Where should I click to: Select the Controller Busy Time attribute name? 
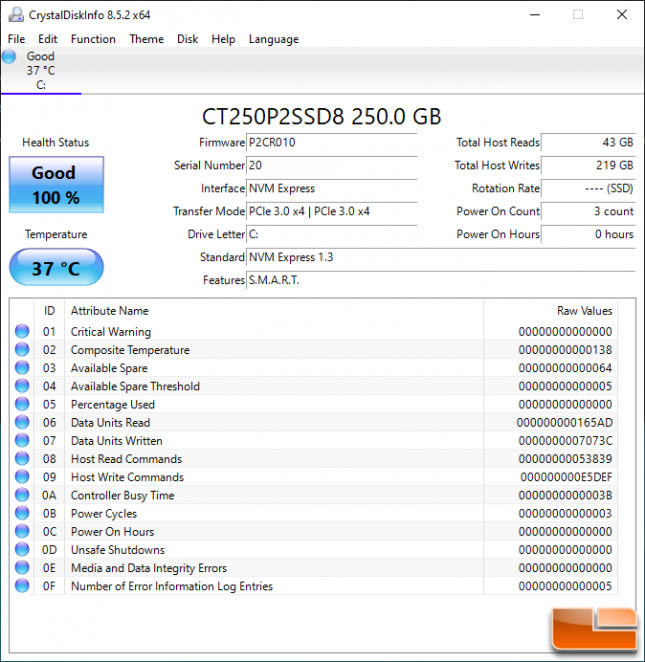pyautogui.click(x=122, y=495)
